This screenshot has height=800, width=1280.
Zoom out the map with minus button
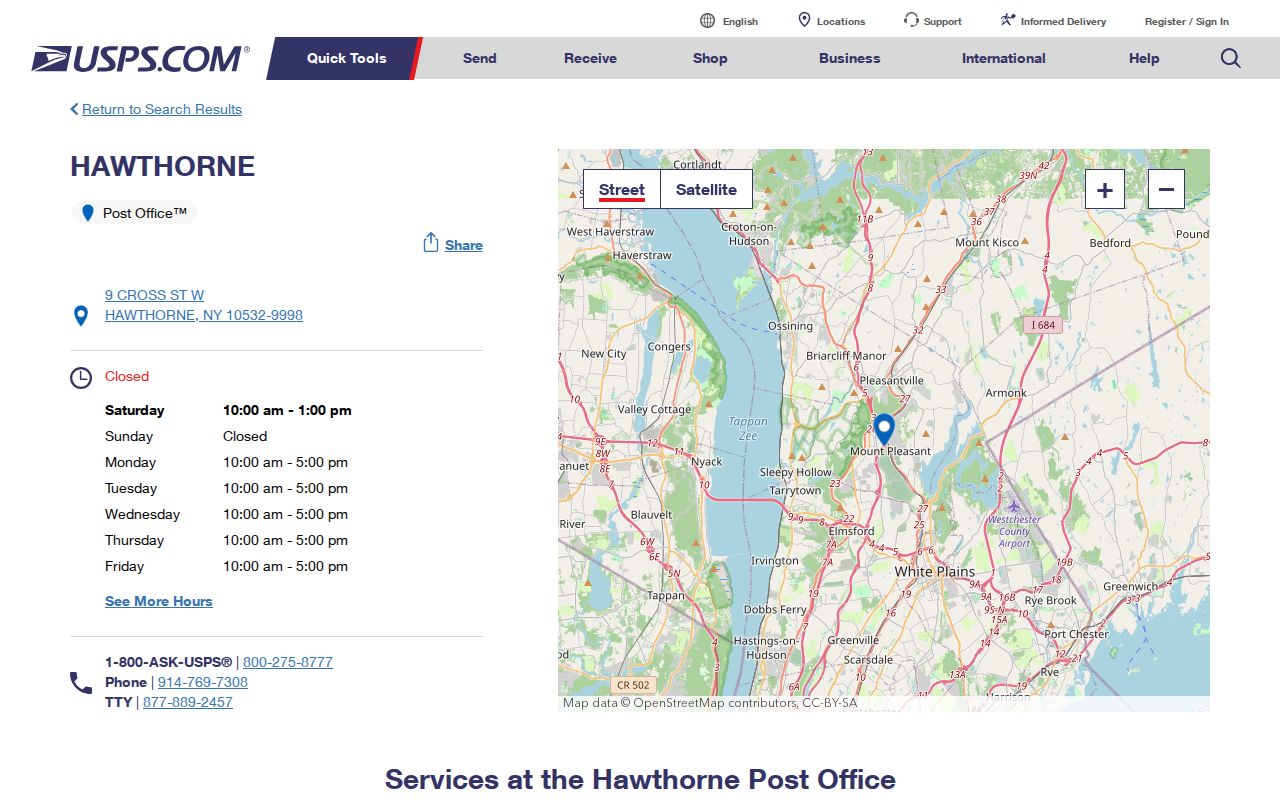click(x=1166, y=189)
